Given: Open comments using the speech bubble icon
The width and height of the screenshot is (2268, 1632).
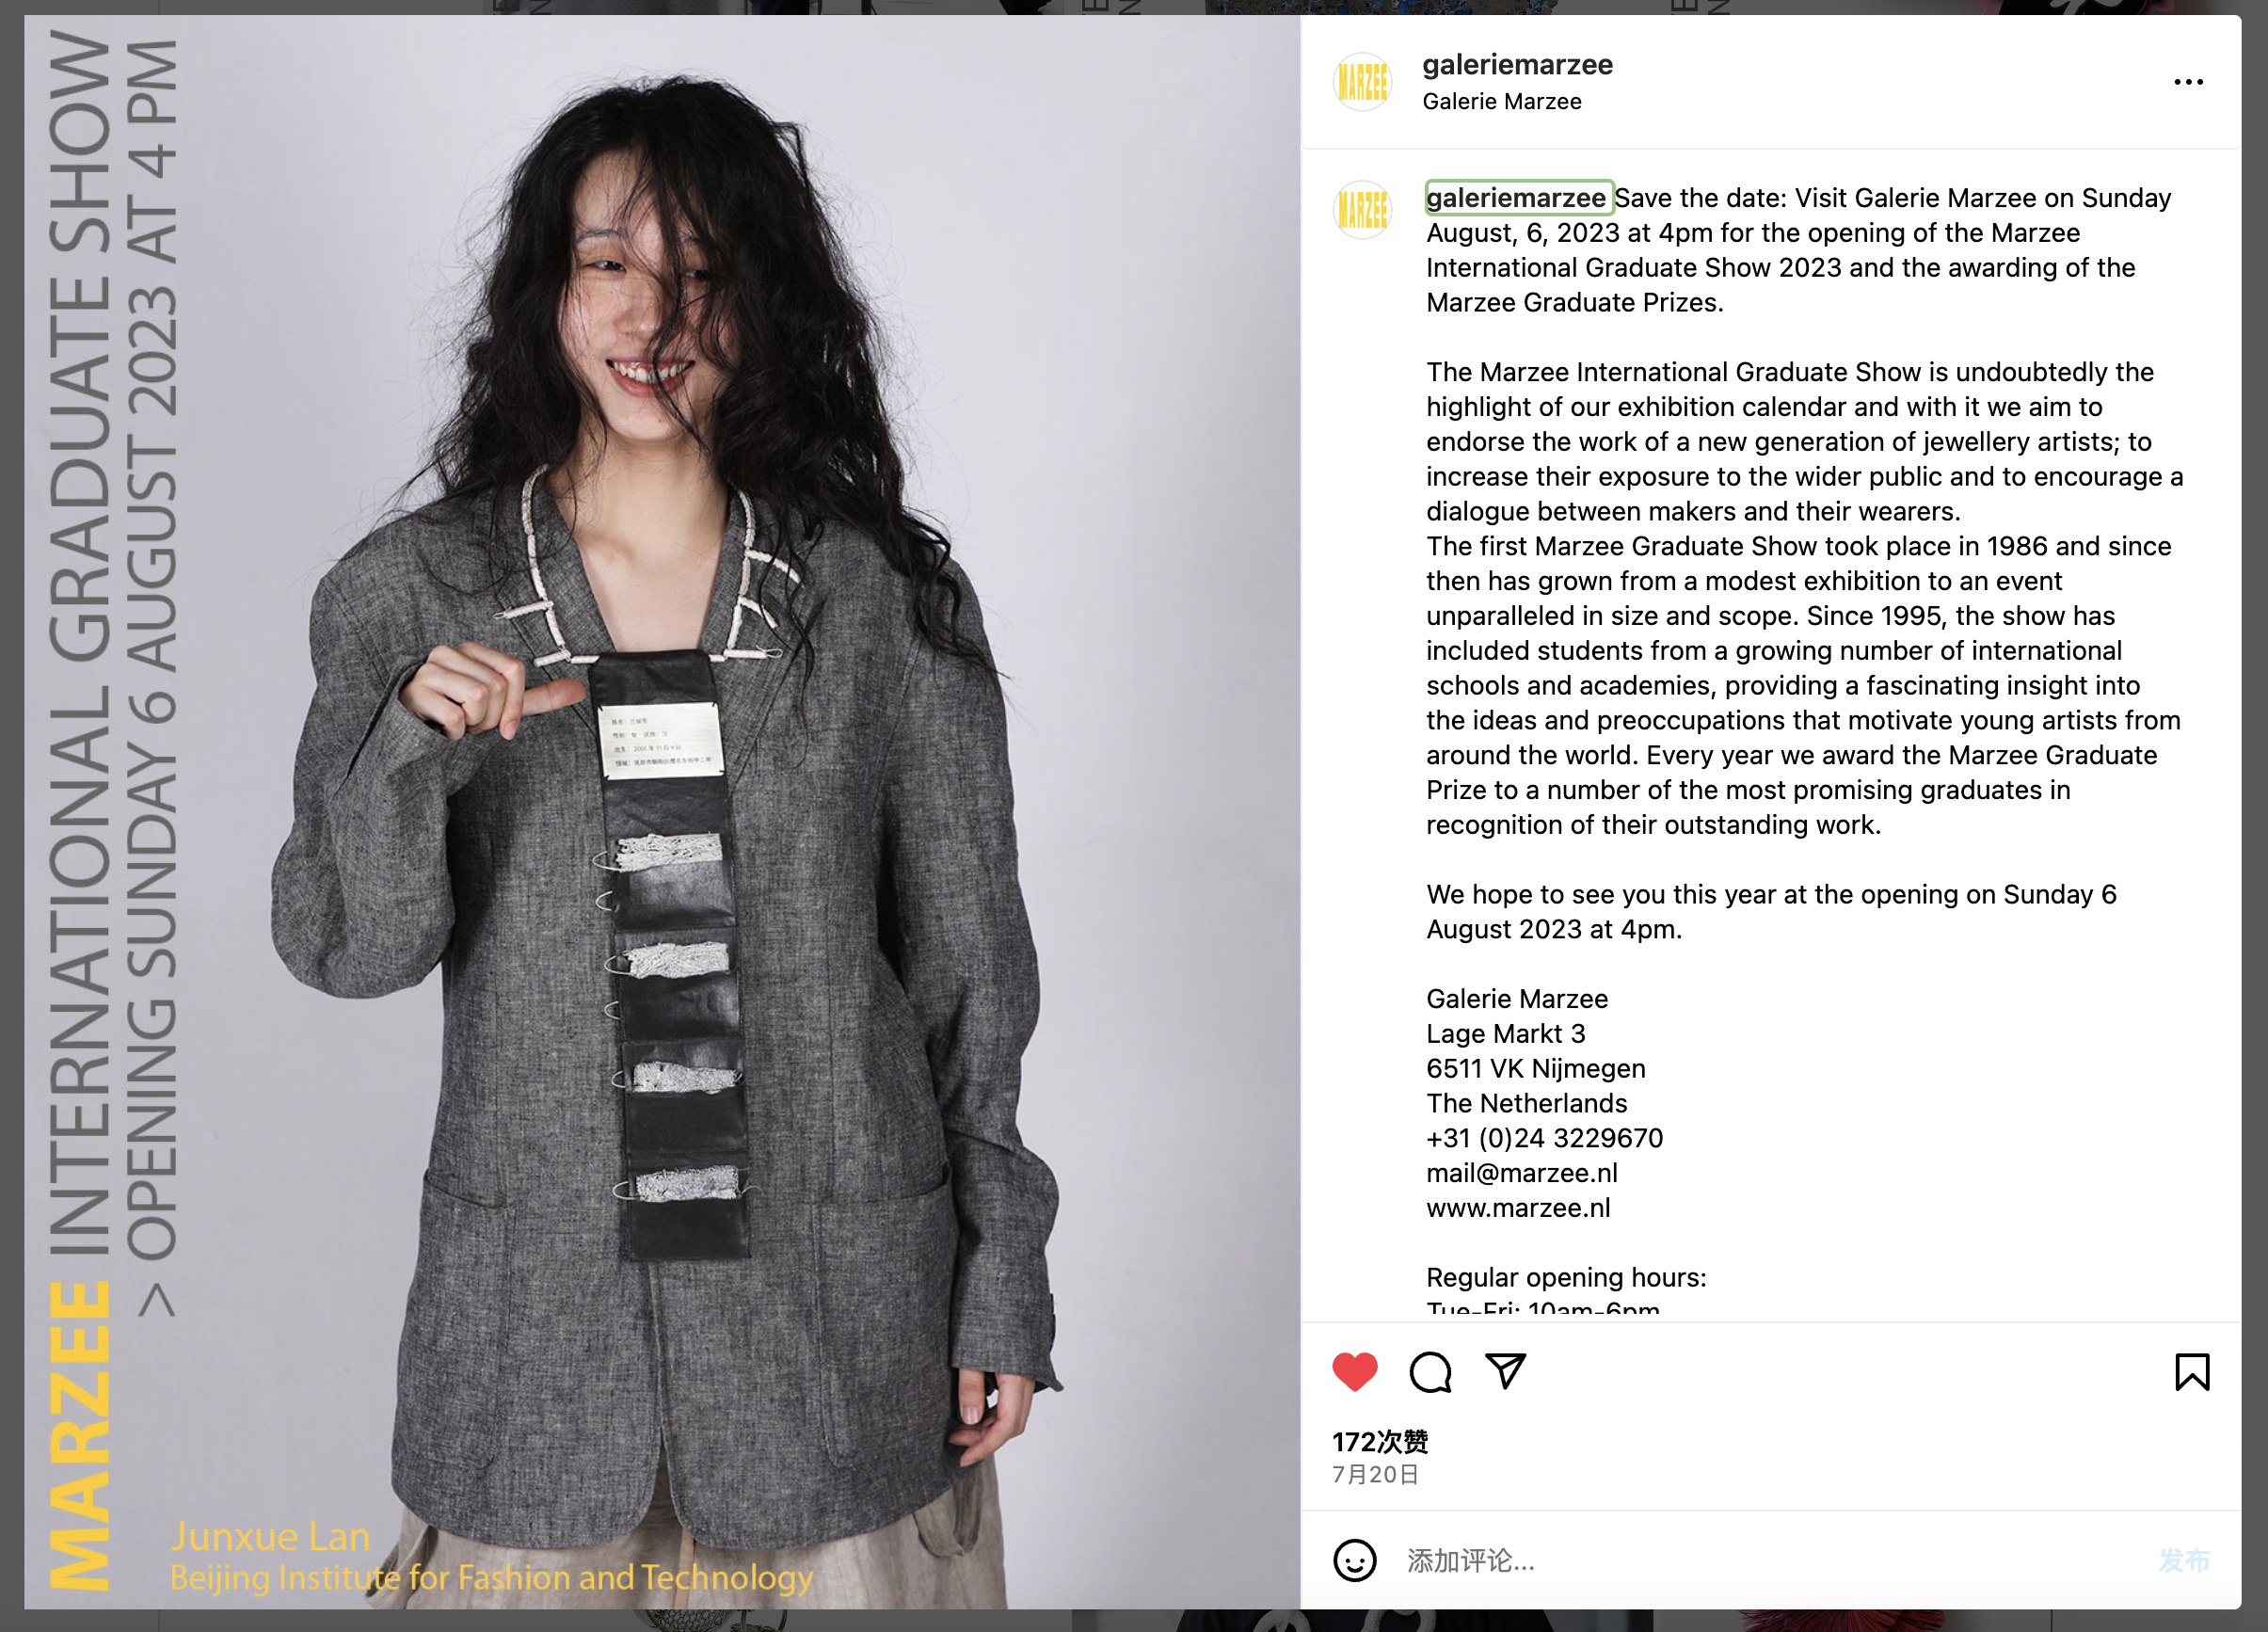Looking at the screenshot, I should pos(1430,1371).
